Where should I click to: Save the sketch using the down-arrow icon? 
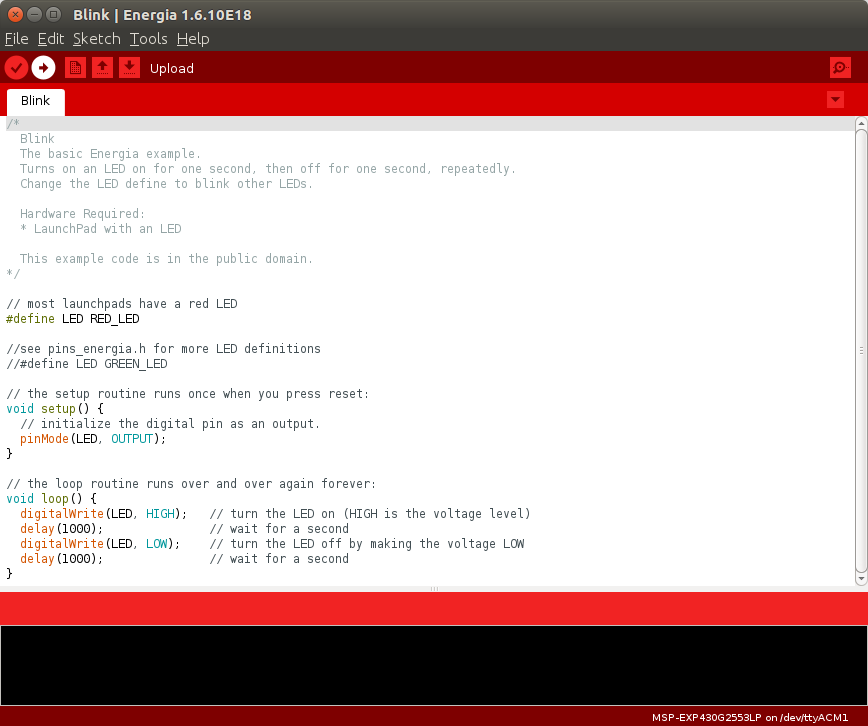click(x=129, y=68)
